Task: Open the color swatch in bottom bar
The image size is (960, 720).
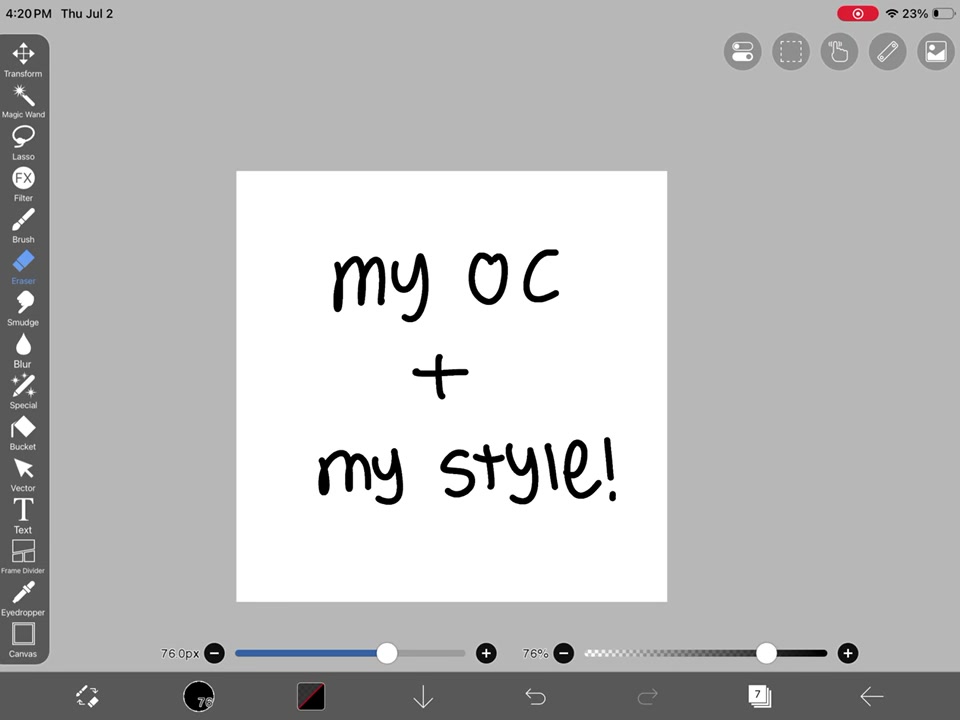Action: tap(311, 697)
